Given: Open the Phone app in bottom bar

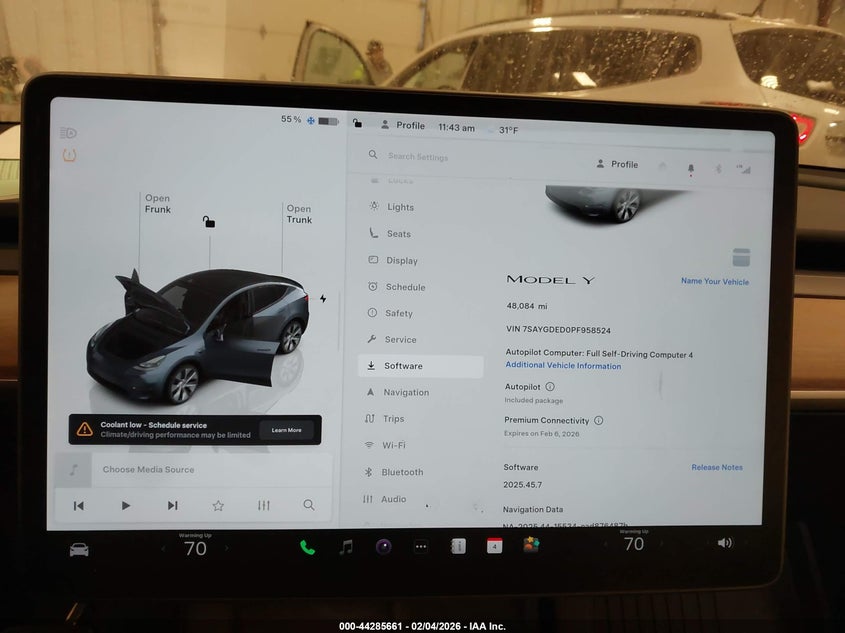Looking at the screenshot, I should click(307, 547).
